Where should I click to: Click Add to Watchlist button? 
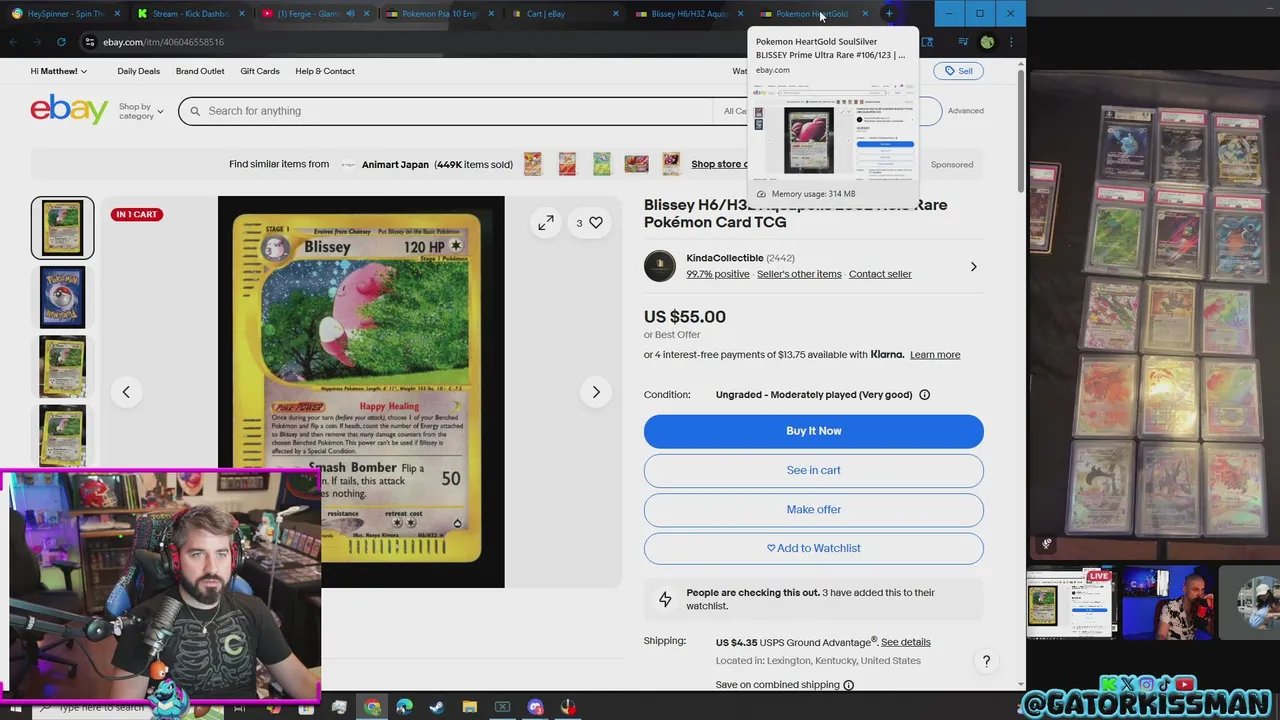coord(813,548)
